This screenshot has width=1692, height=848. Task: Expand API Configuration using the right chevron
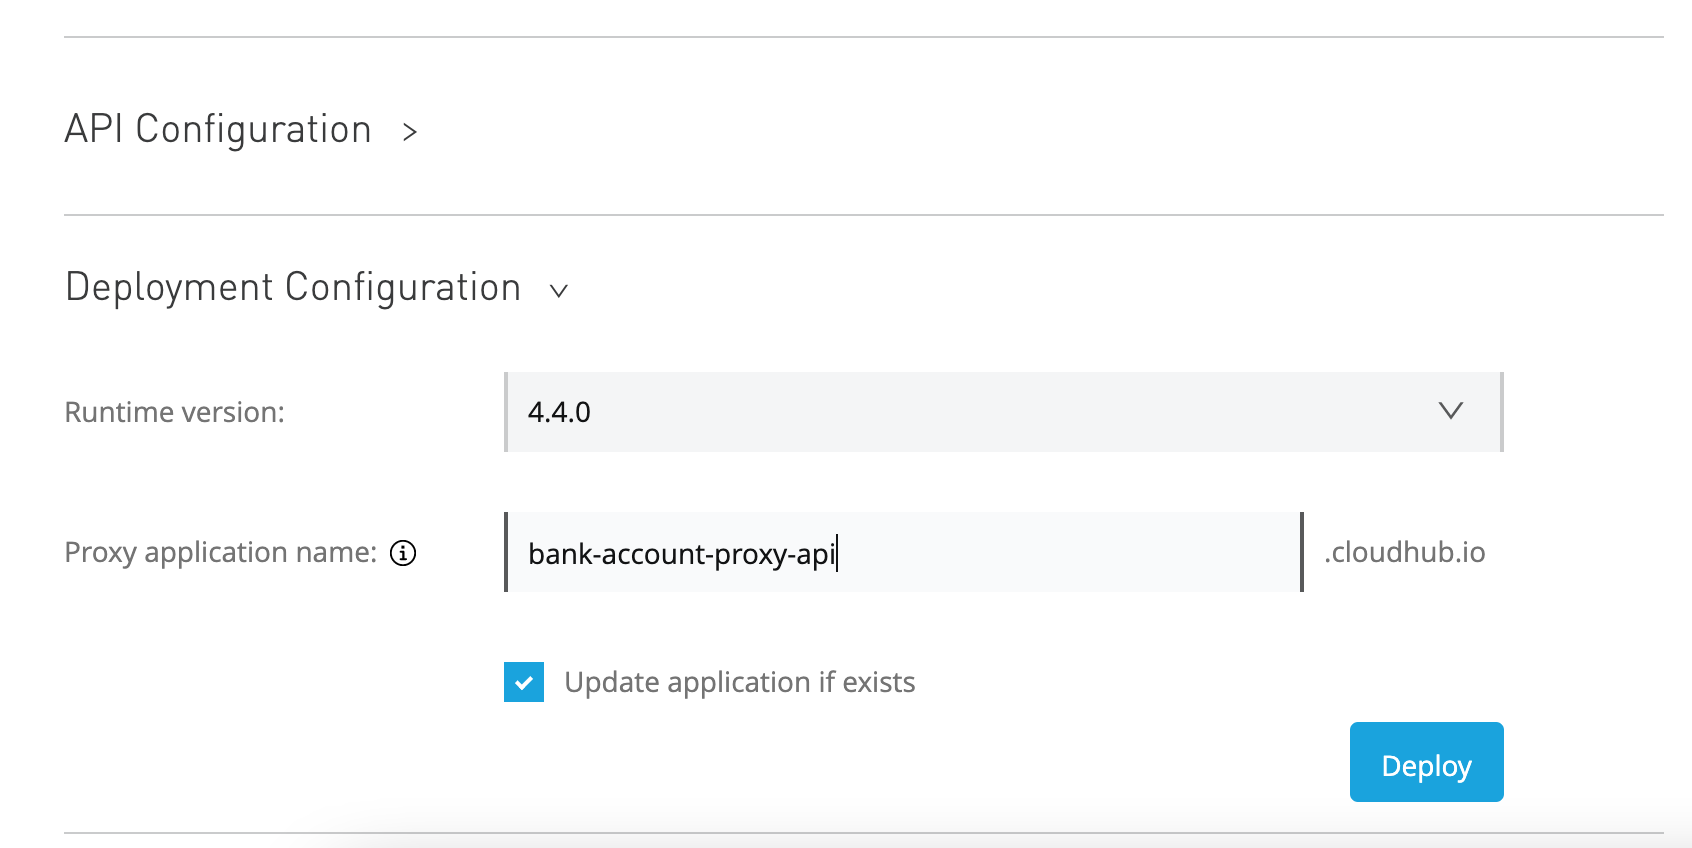coord(409,132)
